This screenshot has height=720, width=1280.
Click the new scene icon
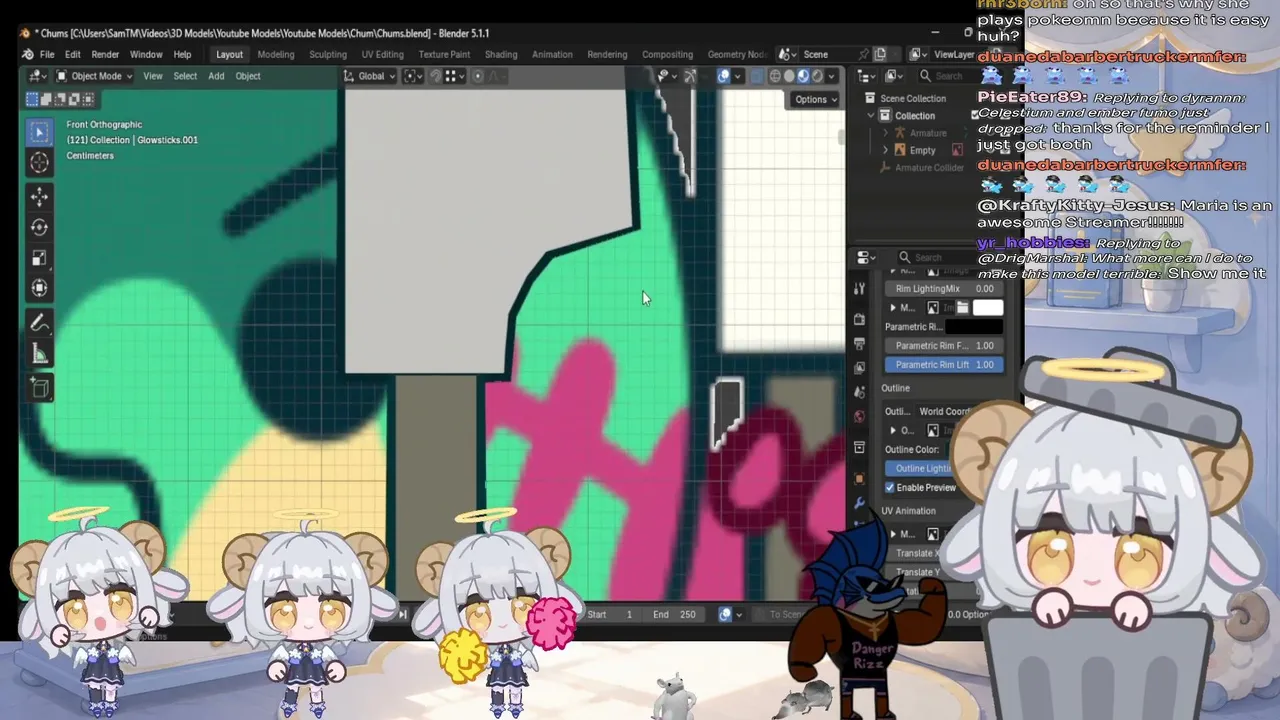(880, 54)
